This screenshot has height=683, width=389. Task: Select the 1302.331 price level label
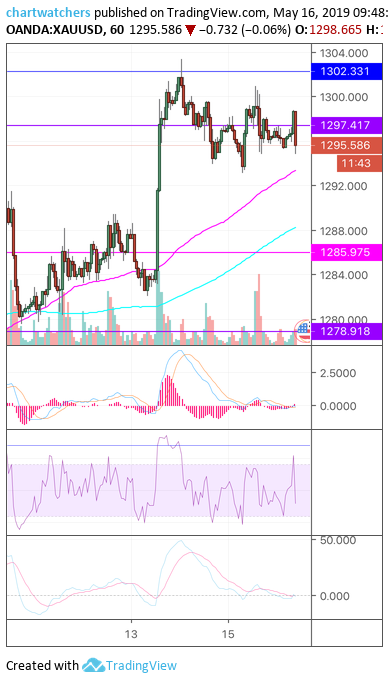click(346, 71)
